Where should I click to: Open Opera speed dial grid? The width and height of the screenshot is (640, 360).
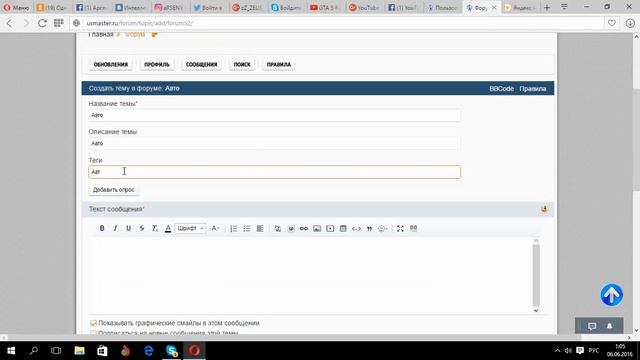(59, 23)
